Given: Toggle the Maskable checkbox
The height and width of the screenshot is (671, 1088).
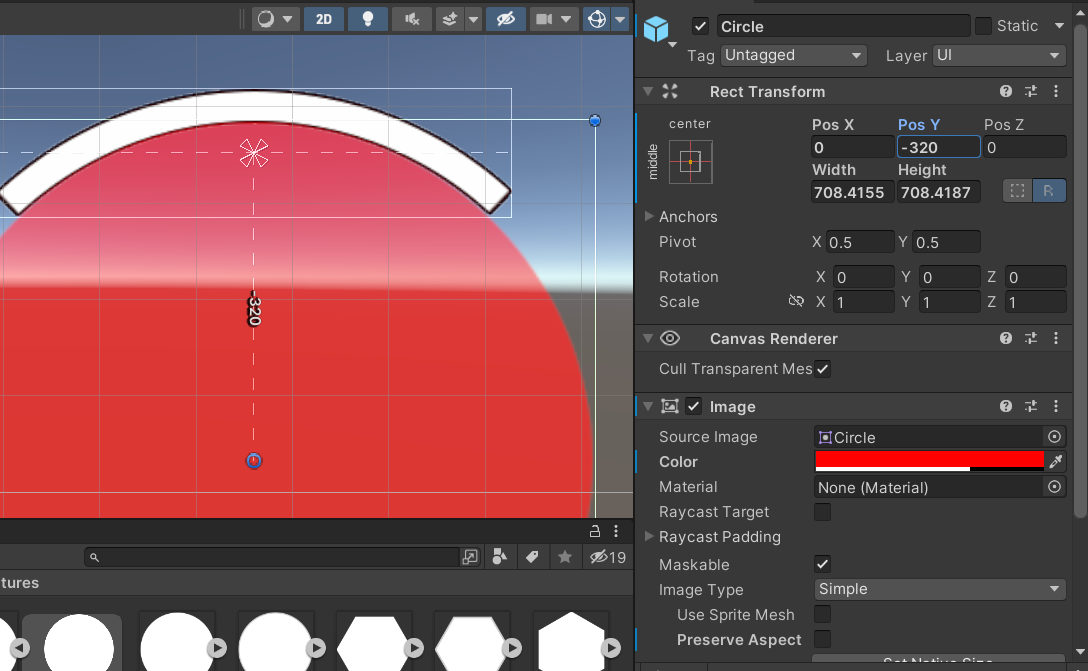Looking at the screenshot, I should (822, 564).
